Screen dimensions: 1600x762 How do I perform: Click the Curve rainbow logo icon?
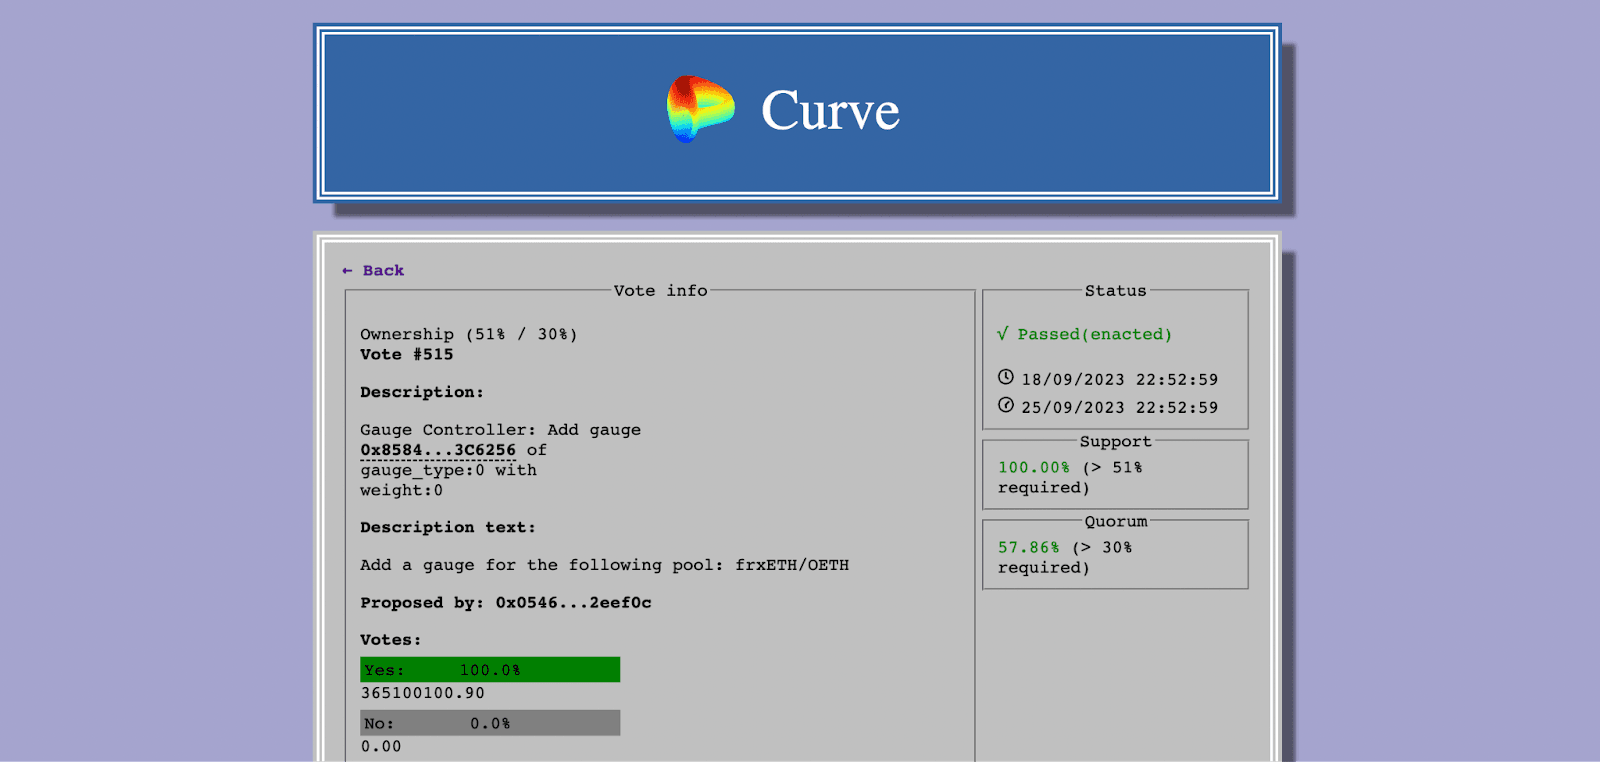pyautogui.click(x=700, y=109)
